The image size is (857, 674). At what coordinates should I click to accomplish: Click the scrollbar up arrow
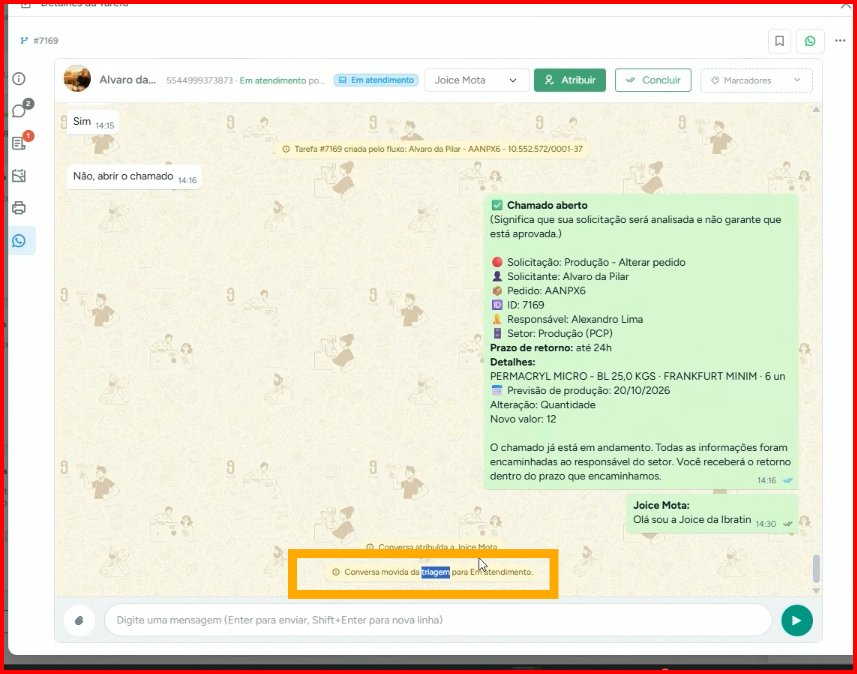pyautogui.click(x=816, y=109)
